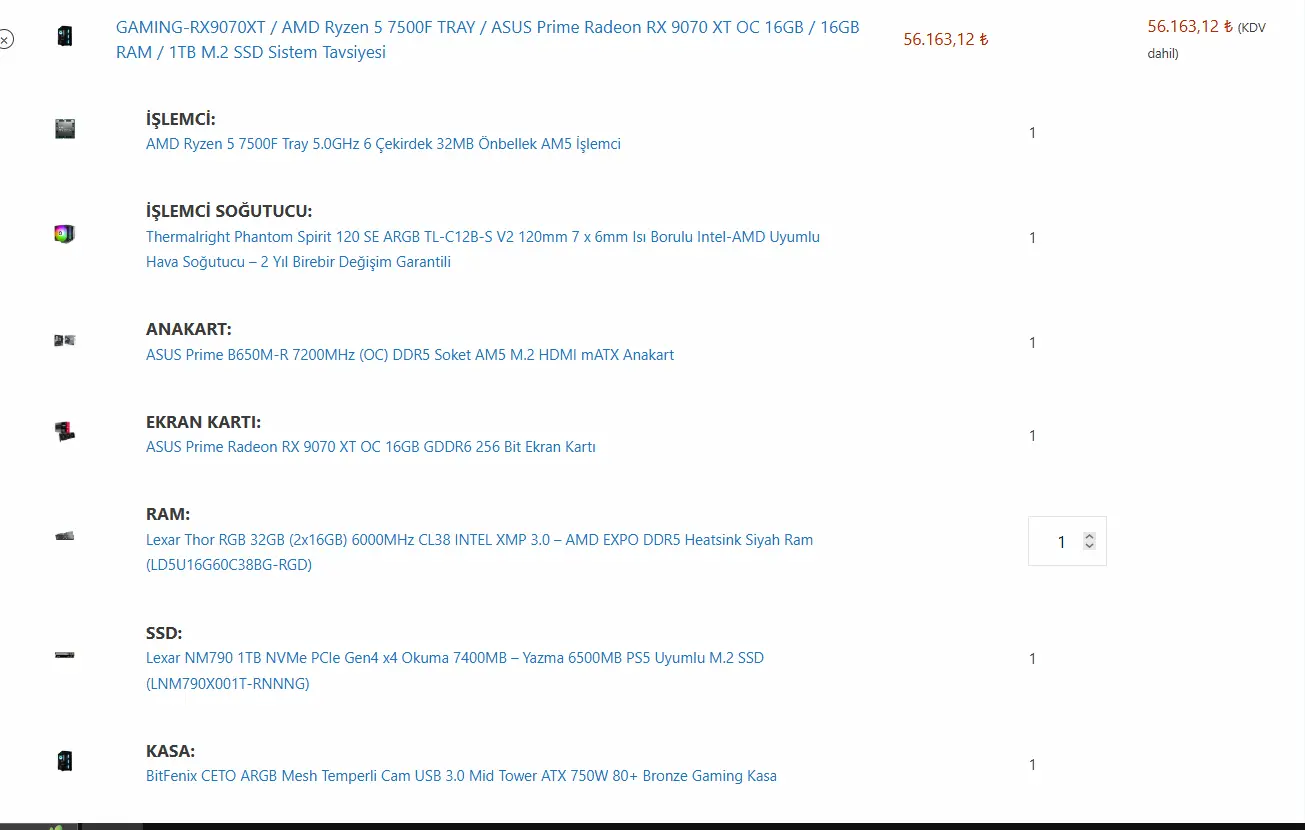The width and height of the screenshot is (1305, 830).
Task: Click the EKRAN KARTI: heading text
Action: [x=204, y=422]
